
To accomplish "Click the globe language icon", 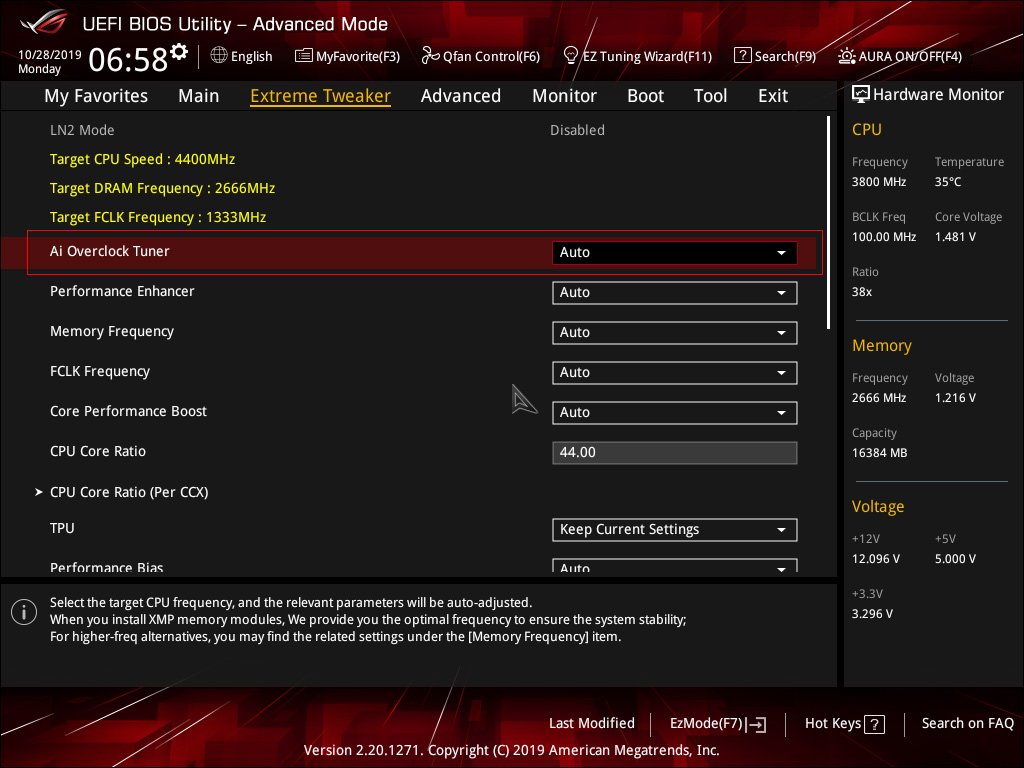I will pos(219,56).
